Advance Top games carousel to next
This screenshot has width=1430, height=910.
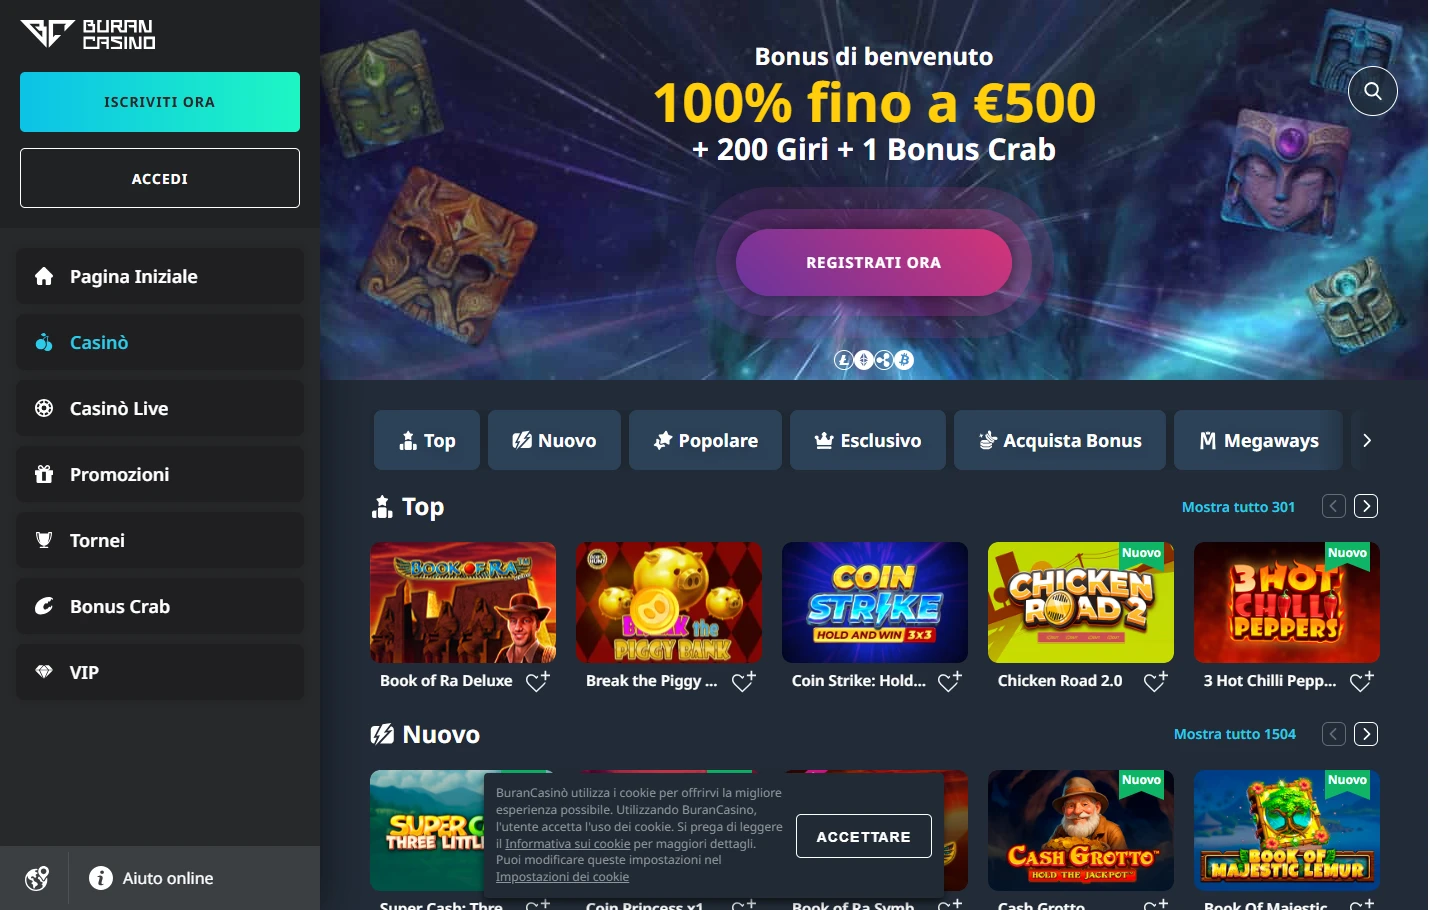[x=1366, y=506]
